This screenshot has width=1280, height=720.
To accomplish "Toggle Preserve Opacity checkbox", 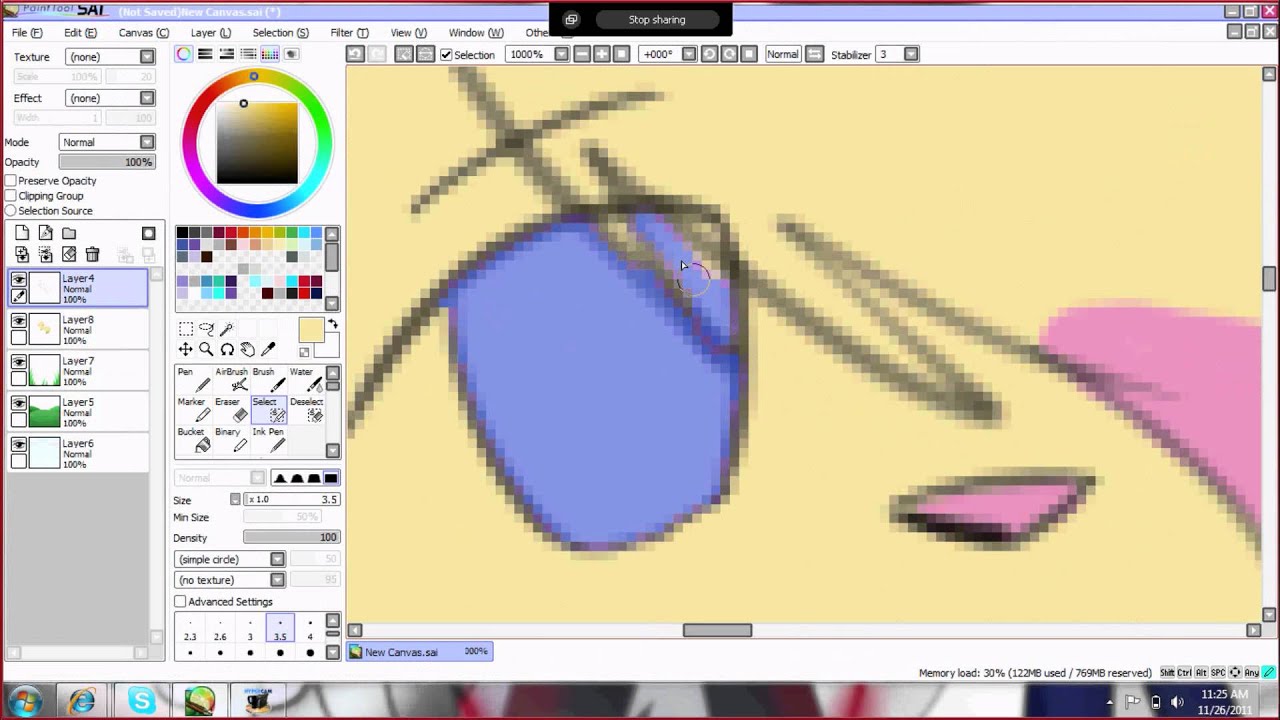I will 11,181.
